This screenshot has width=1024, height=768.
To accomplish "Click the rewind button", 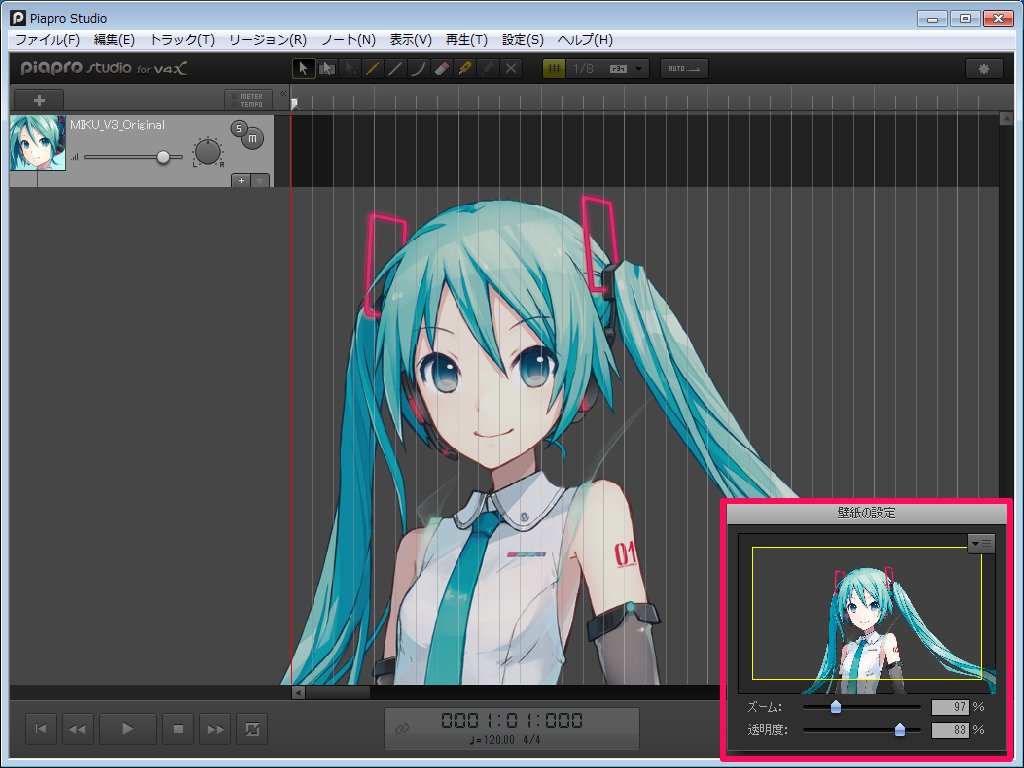I will click(x=77, y=729).
